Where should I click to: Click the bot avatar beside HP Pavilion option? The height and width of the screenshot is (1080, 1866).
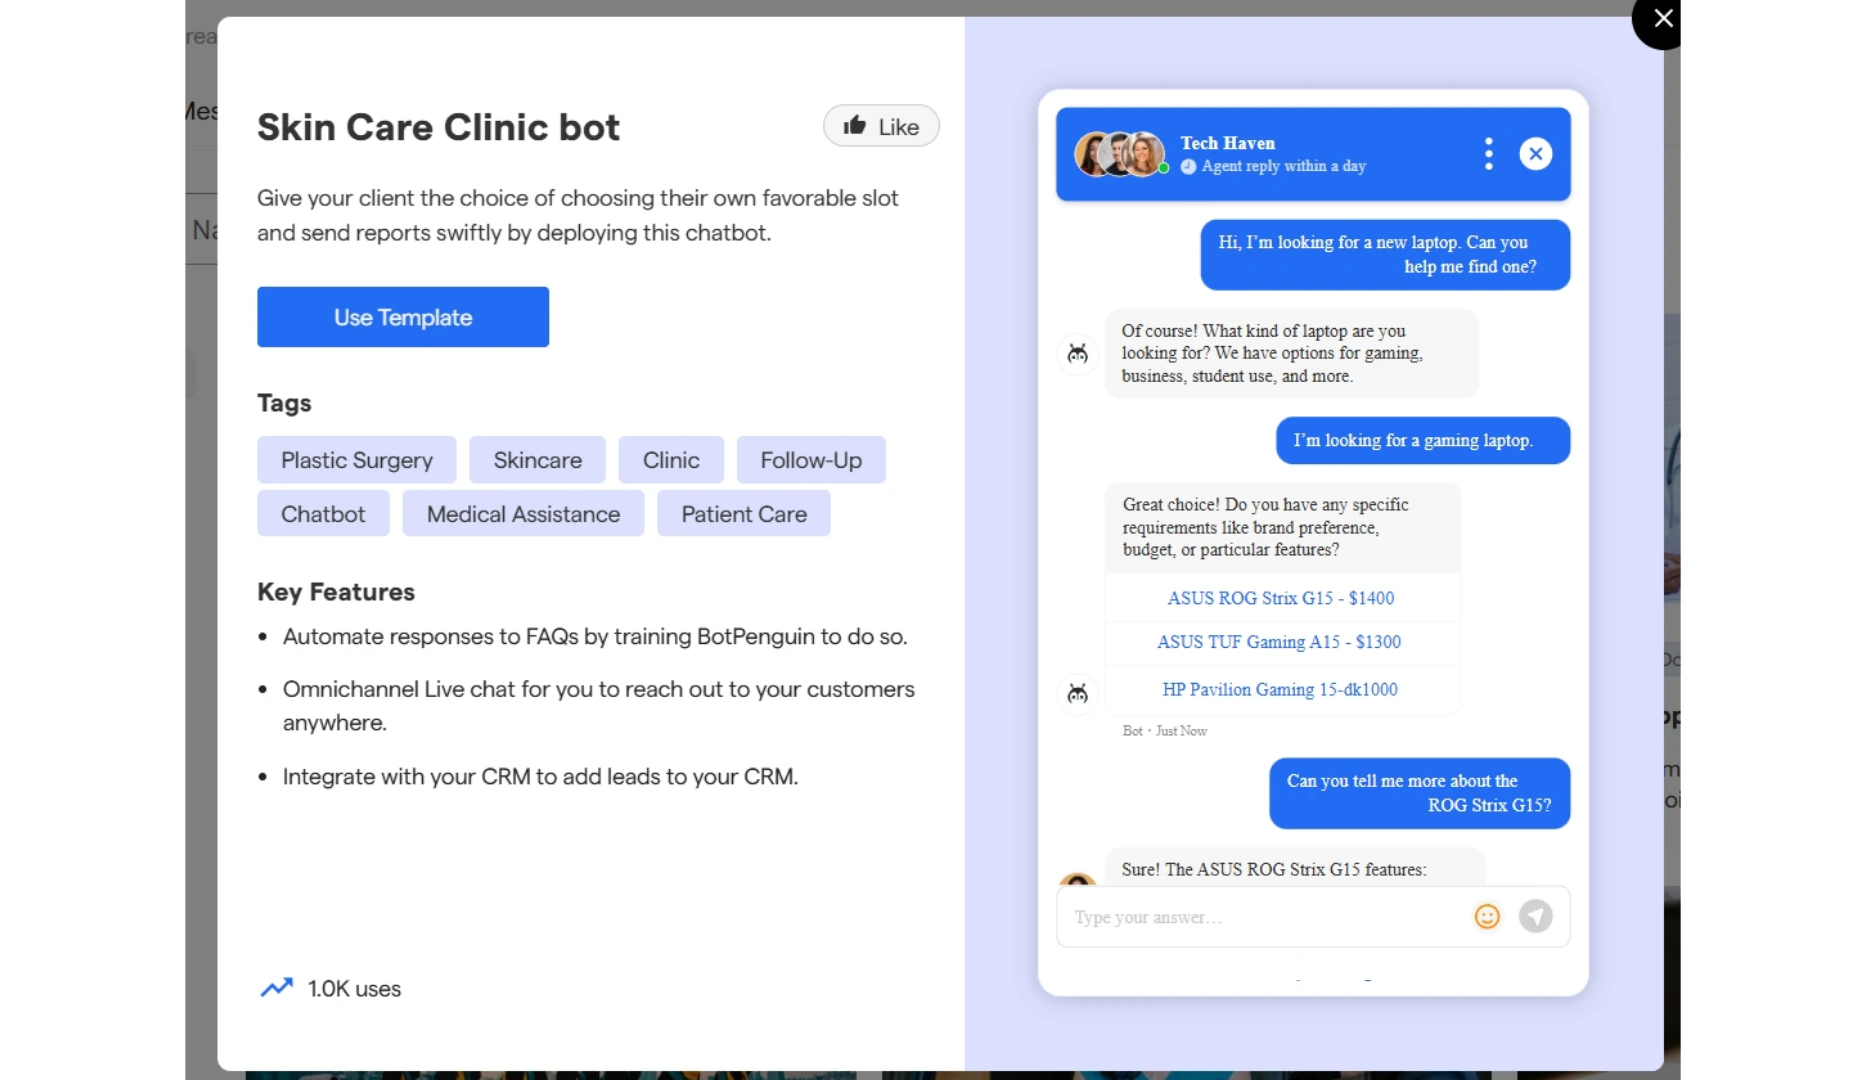click(x=1077, y=694)
